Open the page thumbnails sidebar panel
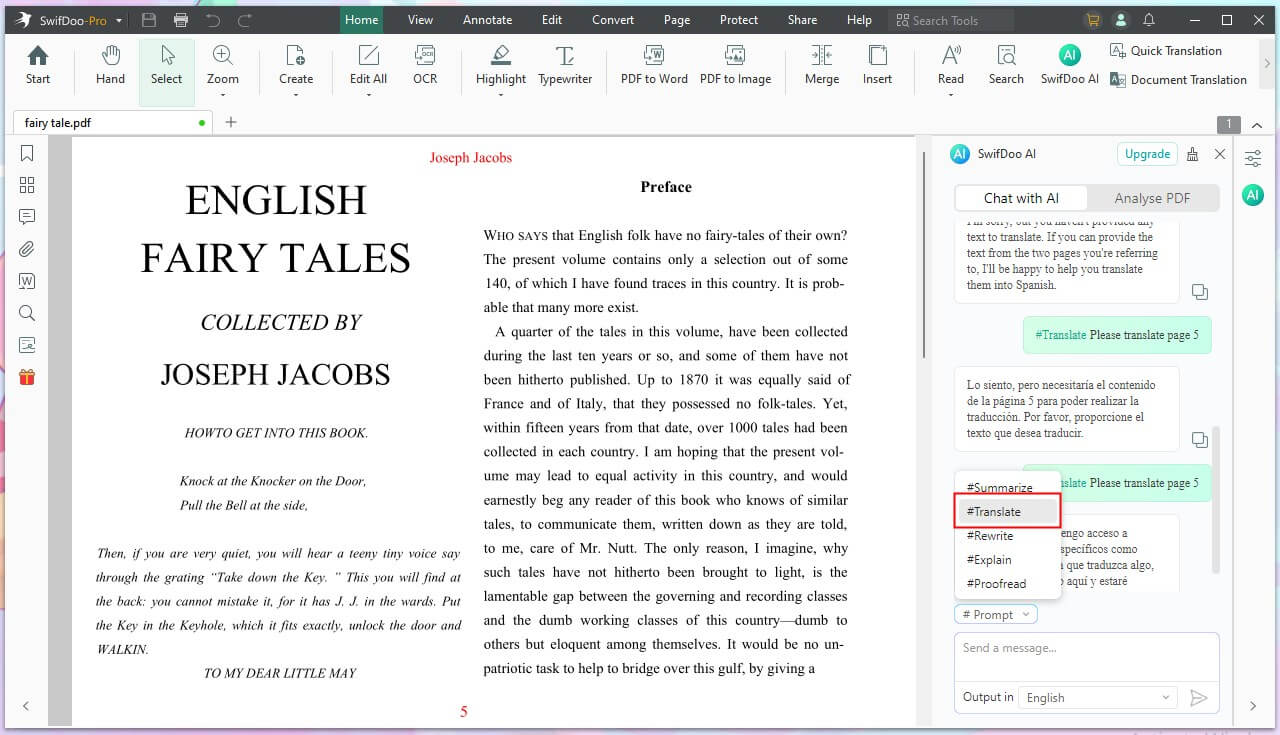1280x735 pixels. click(x=27, y=185)
